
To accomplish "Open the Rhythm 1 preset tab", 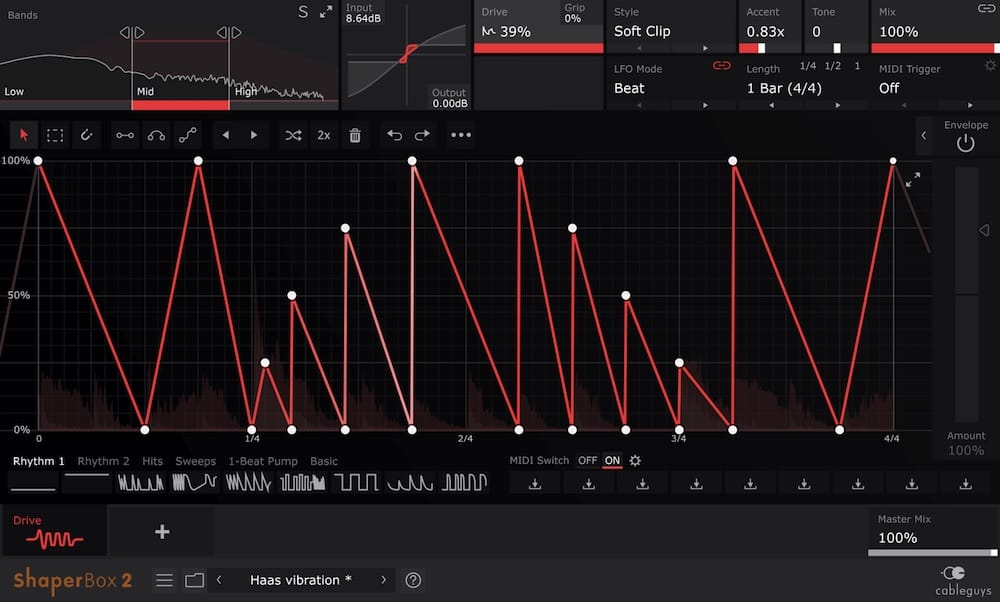I will coord(38,461).
